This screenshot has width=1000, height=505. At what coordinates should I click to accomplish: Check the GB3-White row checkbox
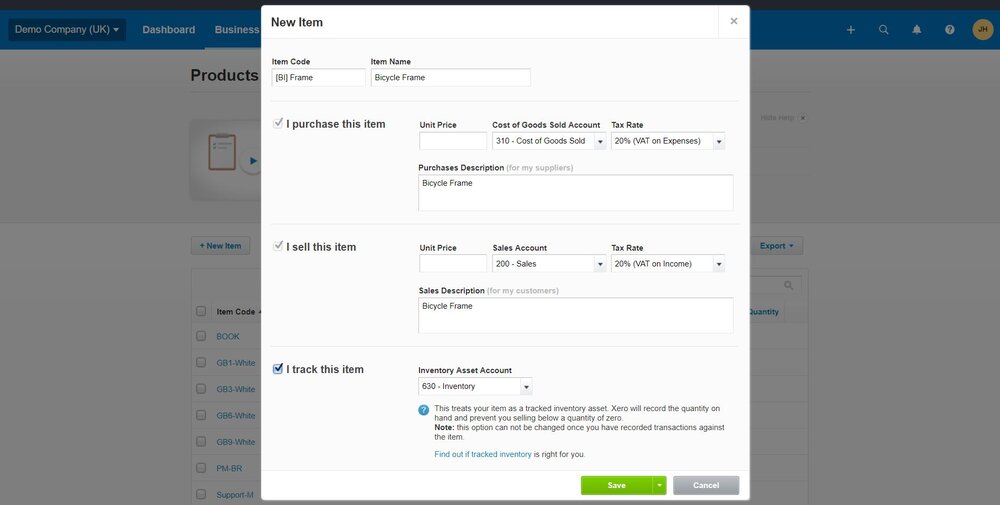[x=201, y=389]
